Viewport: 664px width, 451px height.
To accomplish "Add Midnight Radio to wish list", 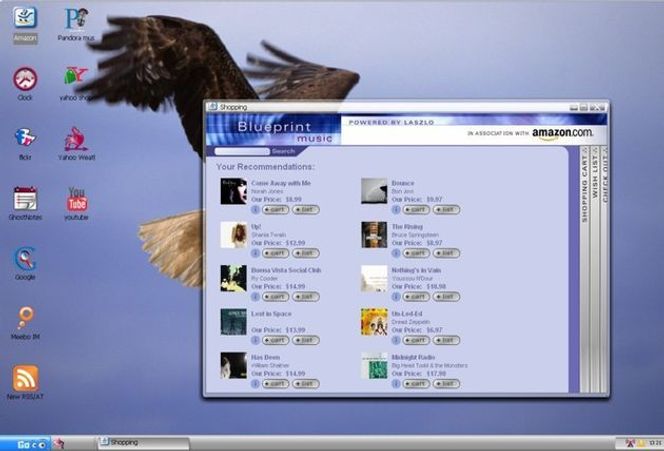I will (x=446, y=384).
